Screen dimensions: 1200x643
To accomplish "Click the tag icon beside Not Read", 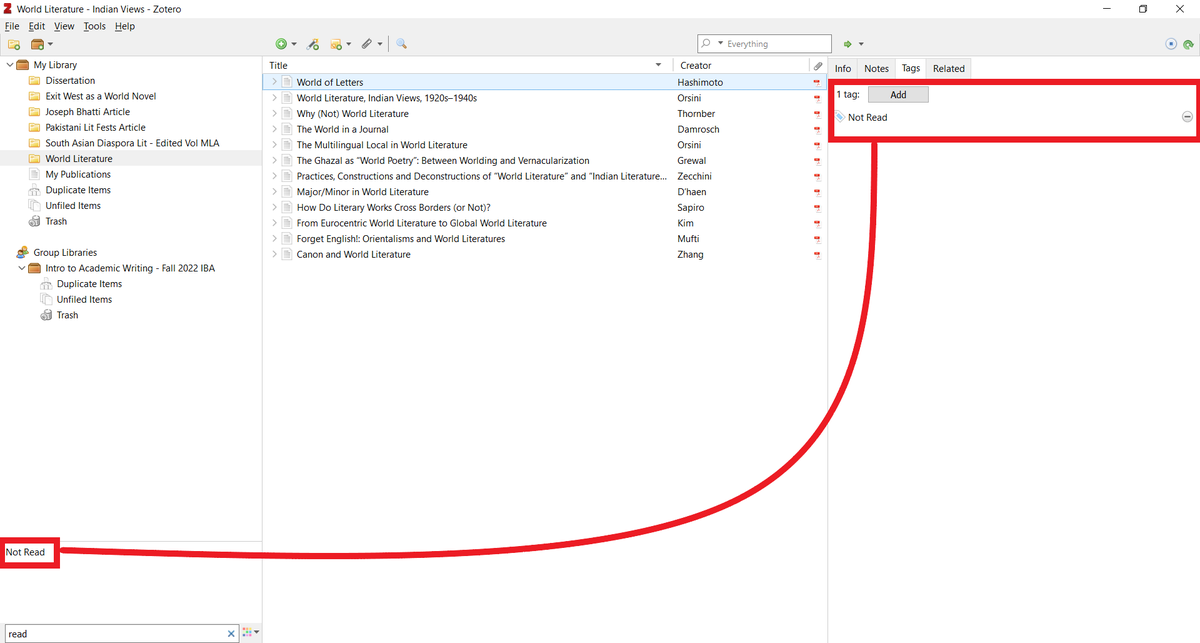I will (840, 117).
